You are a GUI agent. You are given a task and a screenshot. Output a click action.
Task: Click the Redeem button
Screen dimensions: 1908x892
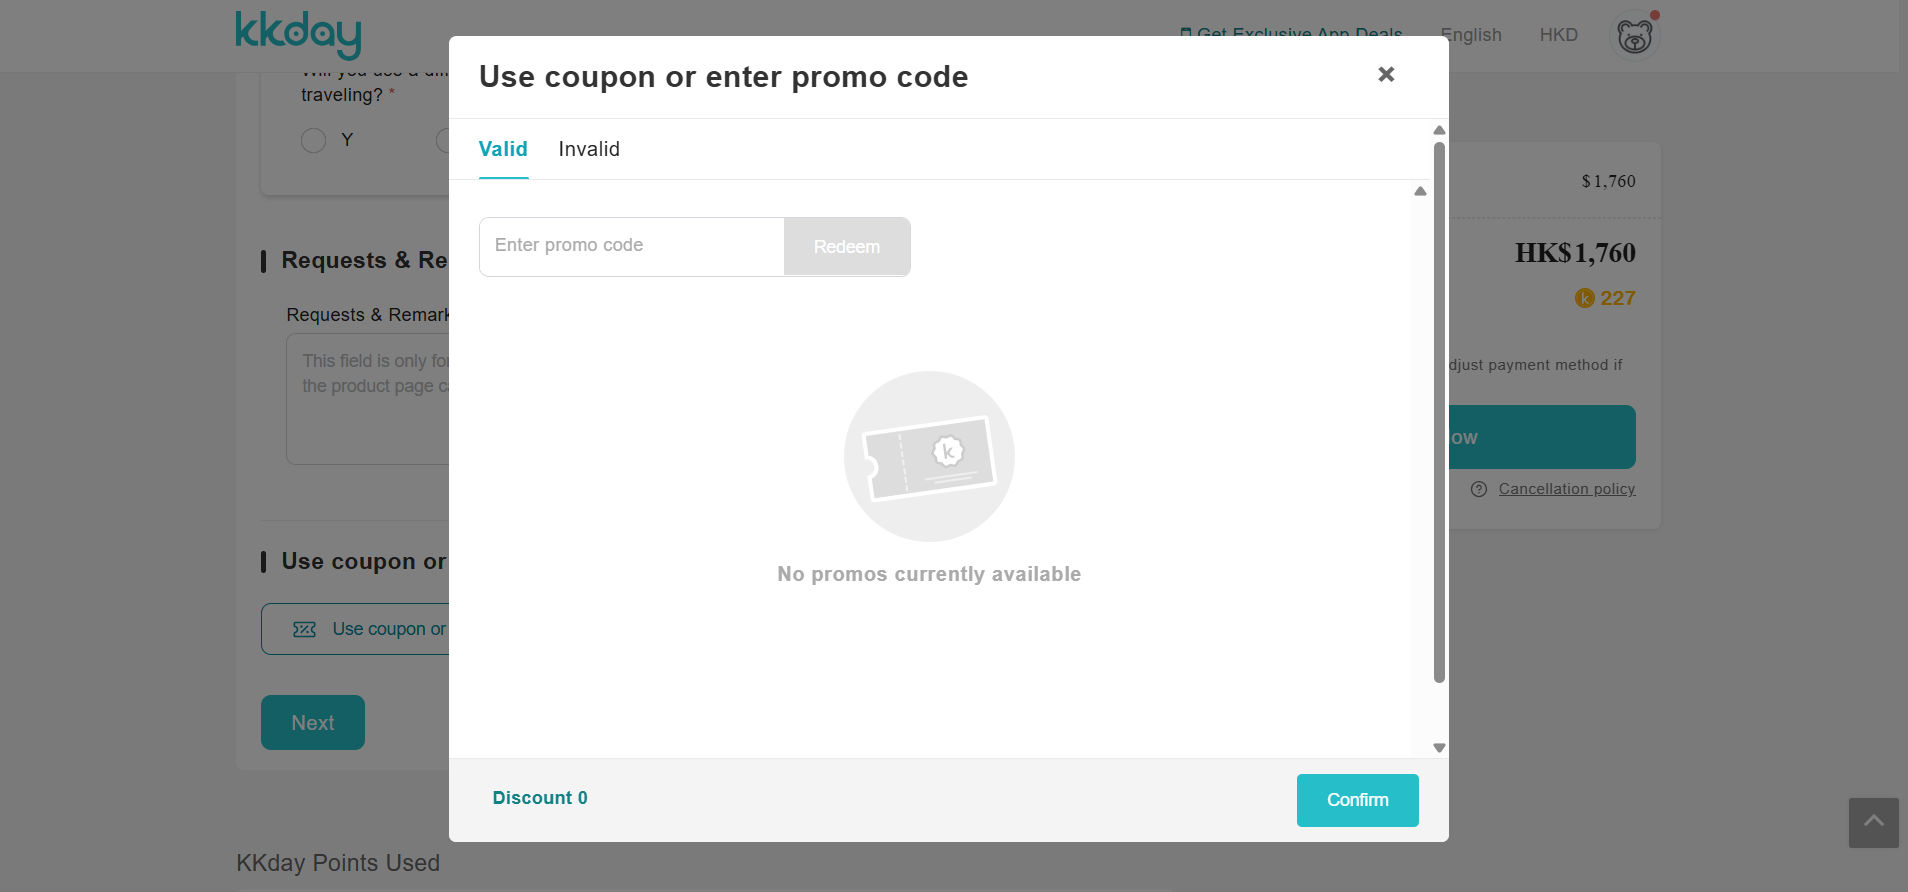pos(847,247)
